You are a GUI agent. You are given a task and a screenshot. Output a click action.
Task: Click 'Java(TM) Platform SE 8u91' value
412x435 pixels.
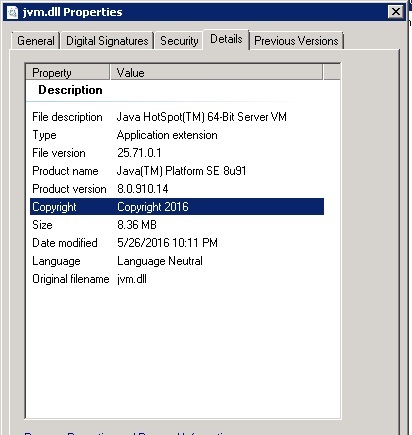[x=181, y=171]
